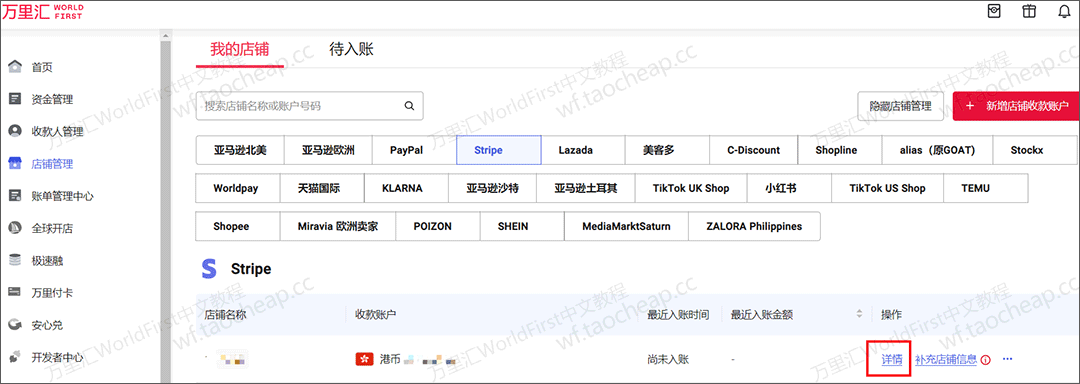1080x384 pixels.
Task: Open 资金管理 in the sidebar
Action: click(52, 99)
